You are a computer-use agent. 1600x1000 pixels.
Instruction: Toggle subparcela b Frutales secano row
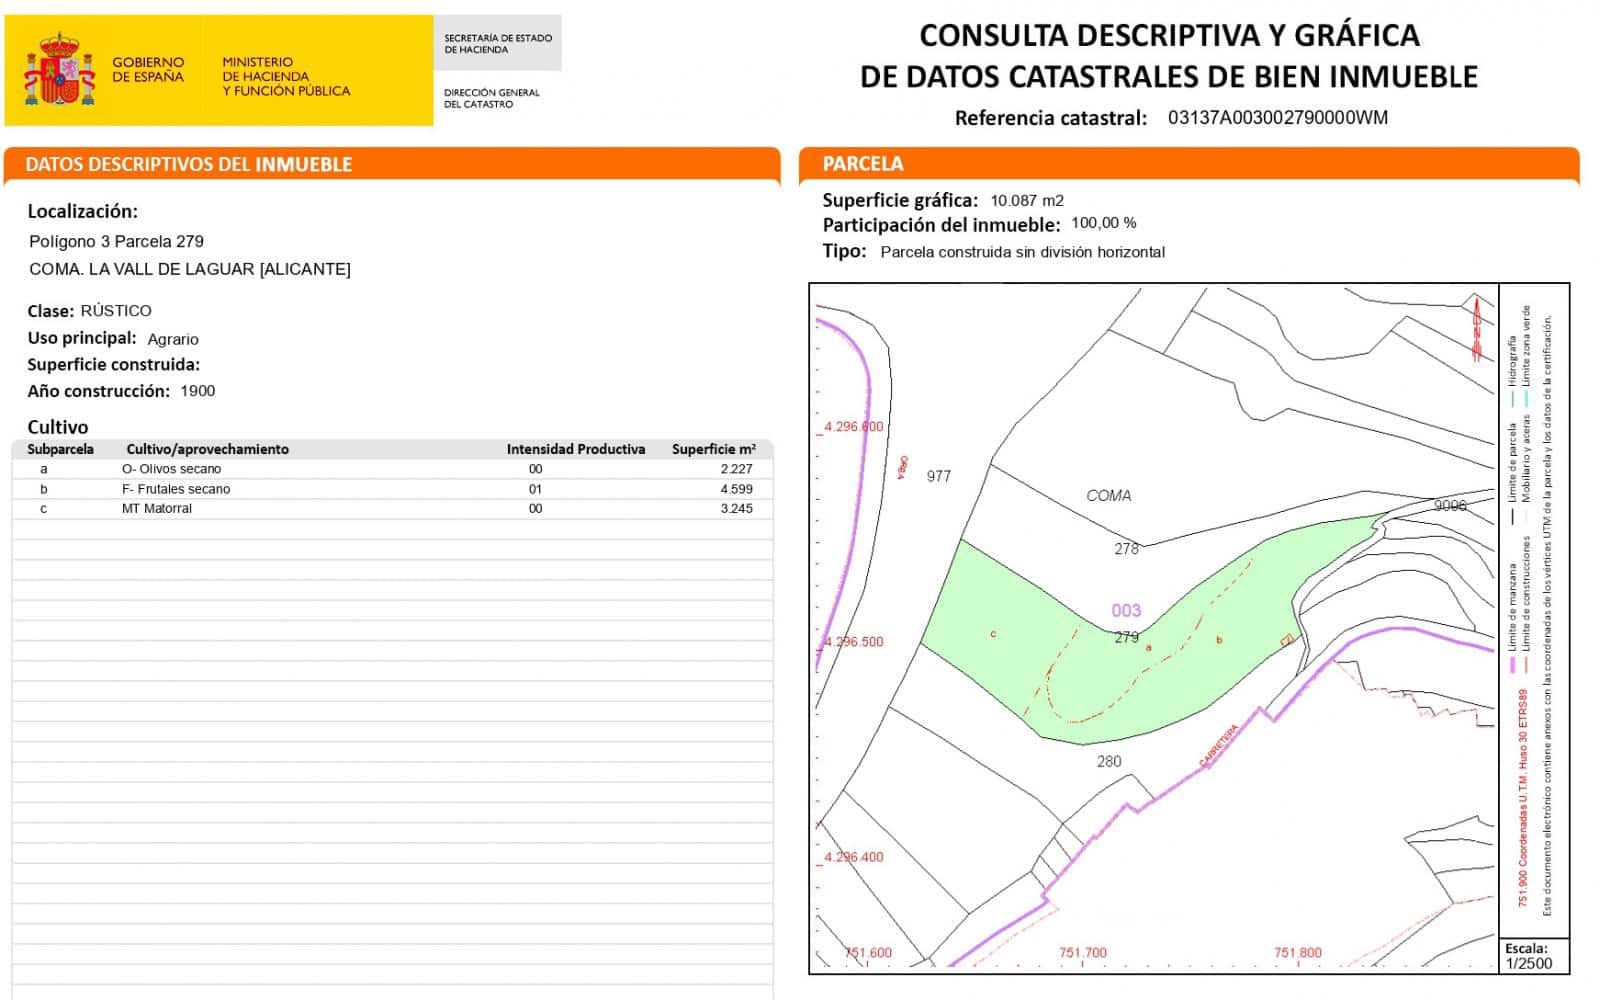400,488
